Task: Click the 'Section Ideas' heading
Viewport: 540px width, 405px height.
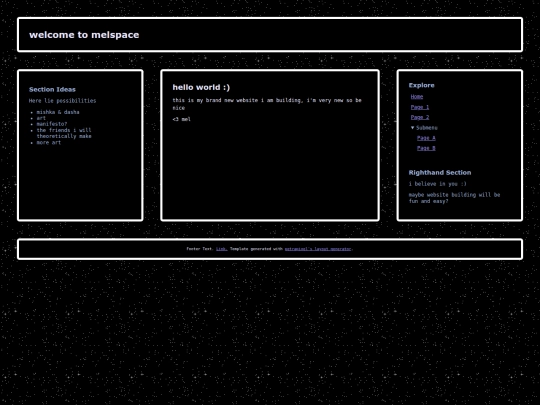Action: [x=52, y=90]
